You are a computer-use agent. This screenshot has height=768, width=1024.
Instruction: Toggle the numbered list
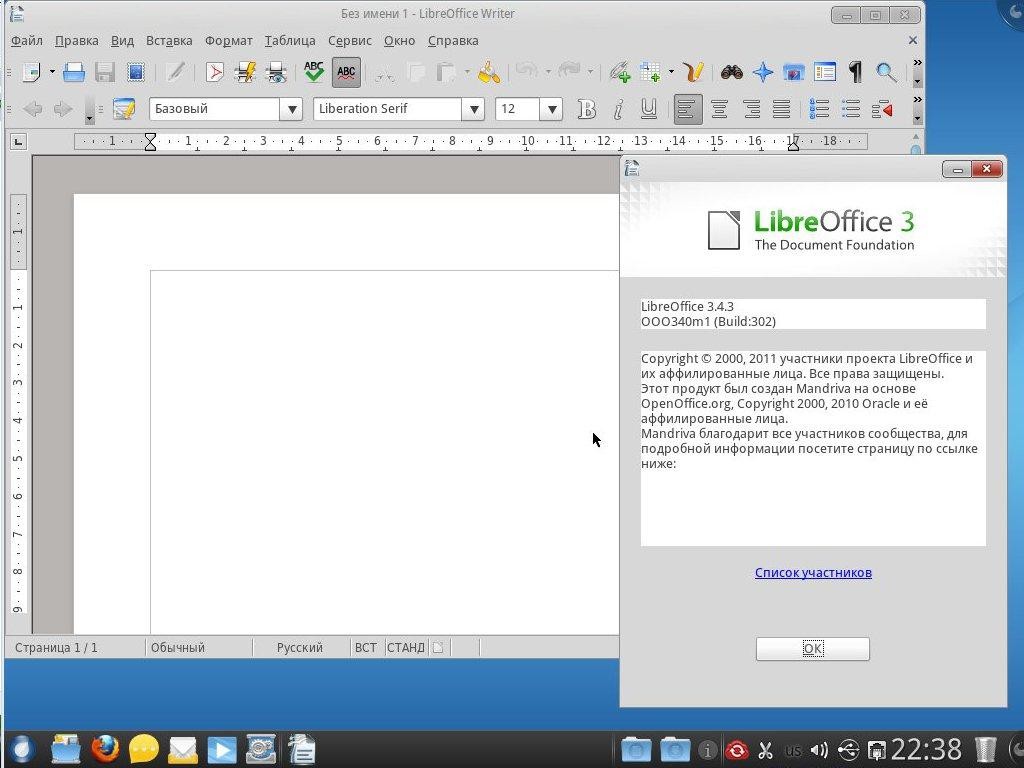pos(819,109)
